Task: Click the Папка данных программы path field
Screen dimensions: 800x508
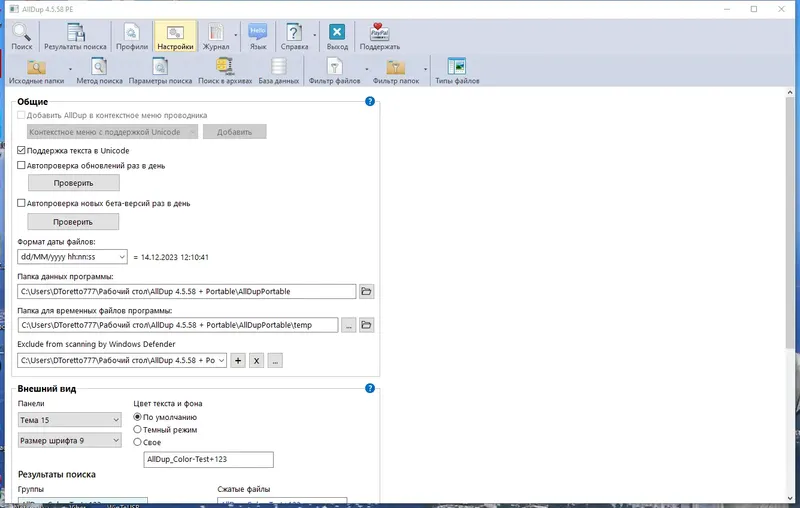Action: pyautogui.click(x=187, y=291)
